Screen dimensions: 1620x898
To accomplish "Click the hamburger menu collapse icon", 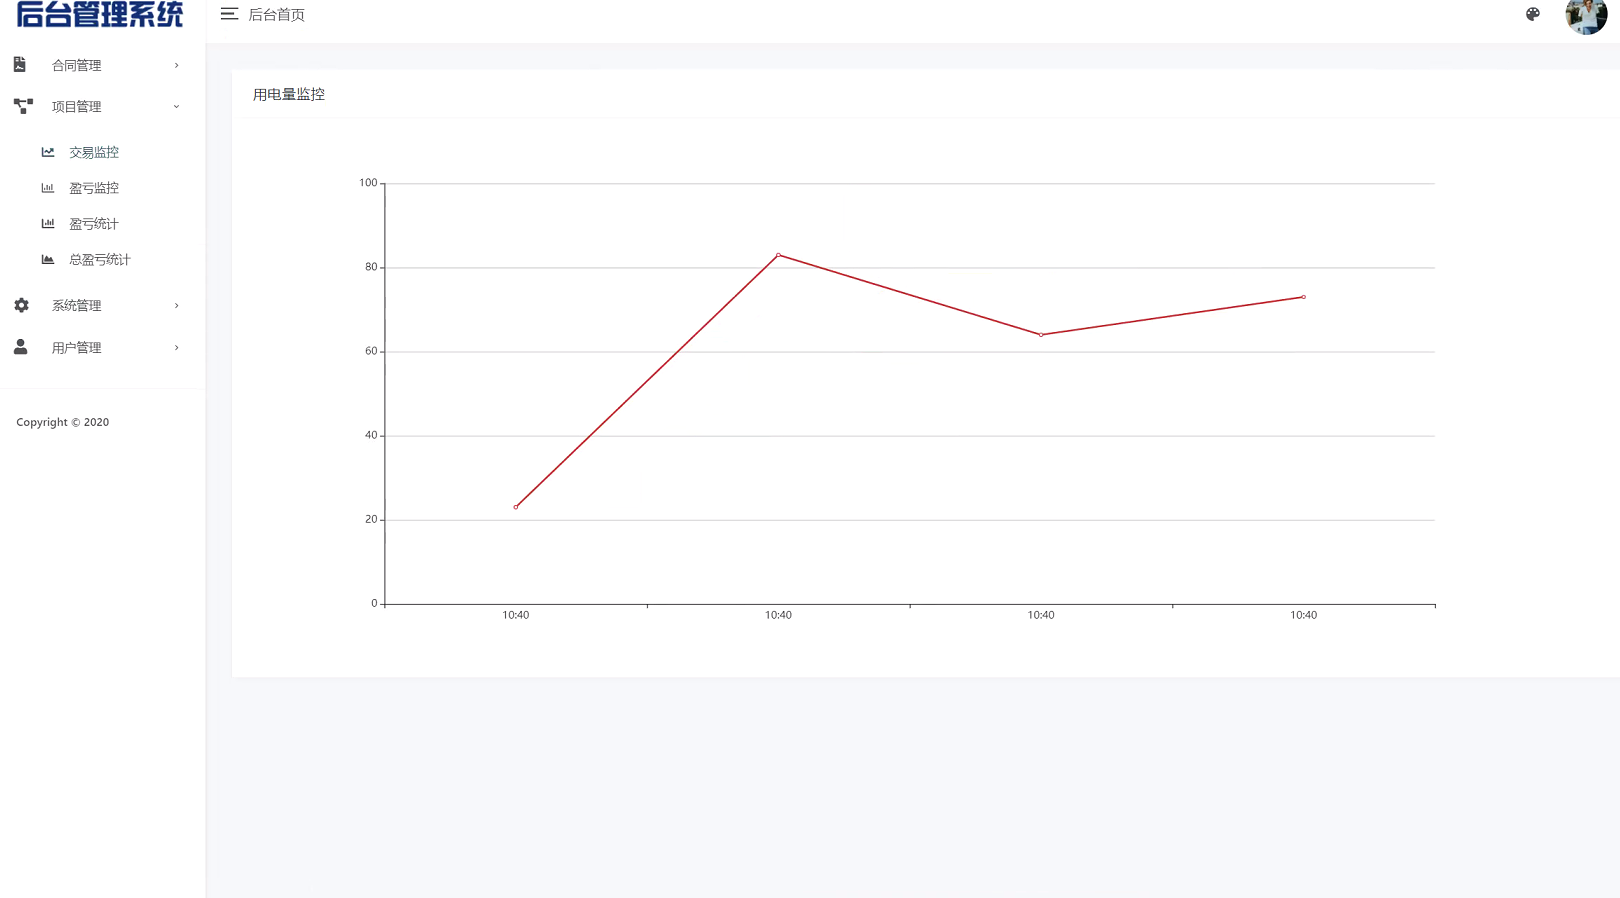I will [x=229, y=14].
